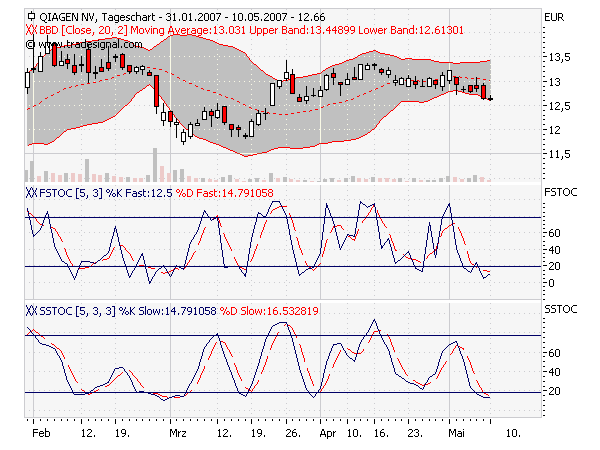This screenshot has width=600, height=450.
Task: Click the 11,5 price axis label
Action: pyautogui.click(x=559, y=154)
